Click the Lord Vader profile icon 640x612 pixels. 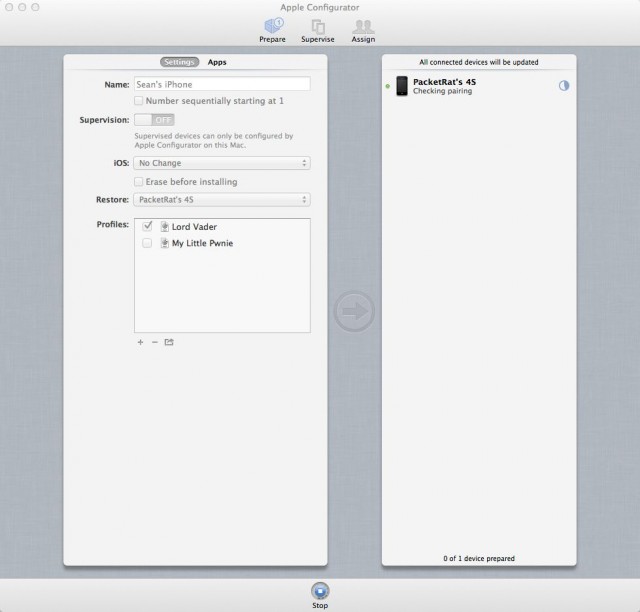click(x=164, y=227)
